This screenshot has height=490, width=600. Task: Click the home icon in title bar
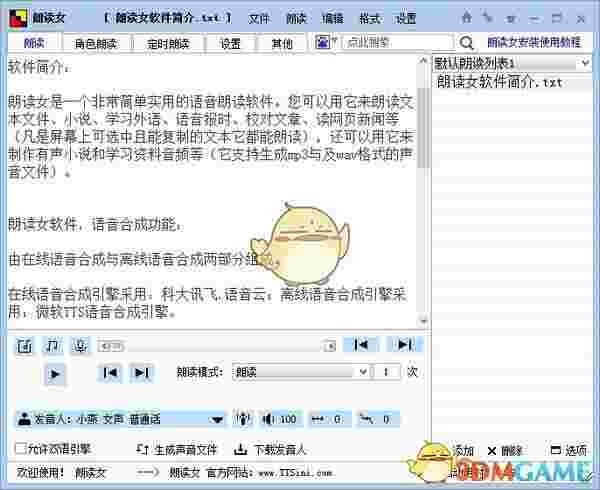[x=466, y=17]
